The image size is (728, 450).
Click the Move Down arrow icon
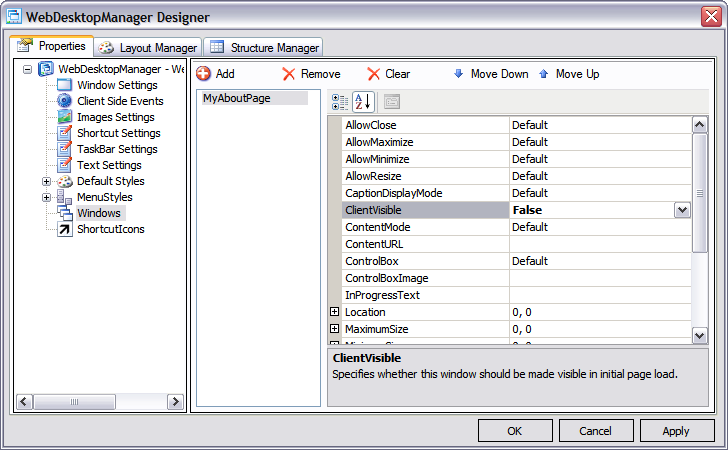click(x=459, y=74)
